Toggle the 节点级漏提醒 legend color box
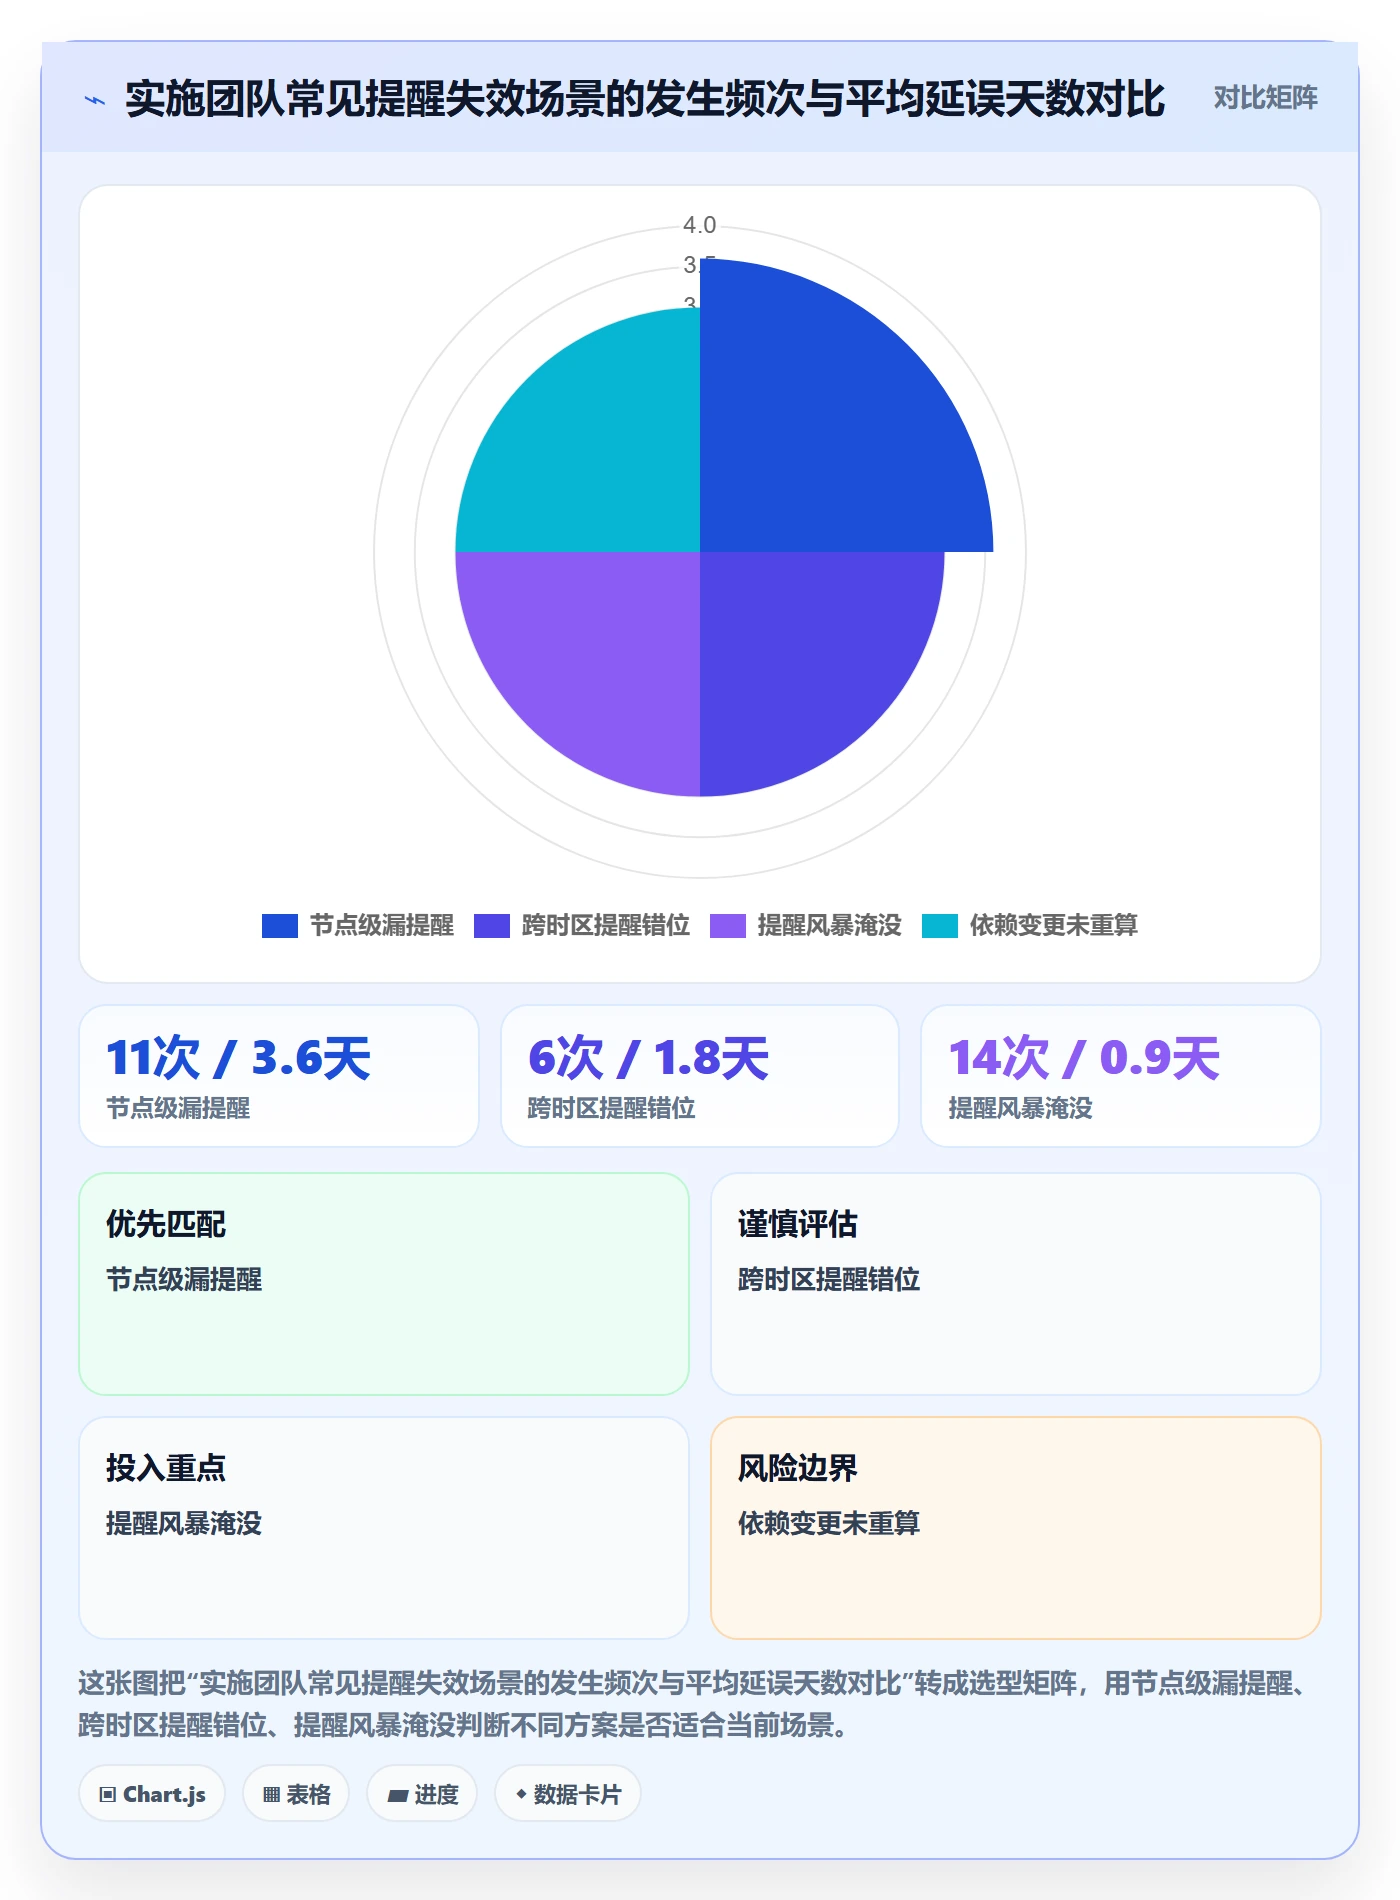 (x=280, y=926)
